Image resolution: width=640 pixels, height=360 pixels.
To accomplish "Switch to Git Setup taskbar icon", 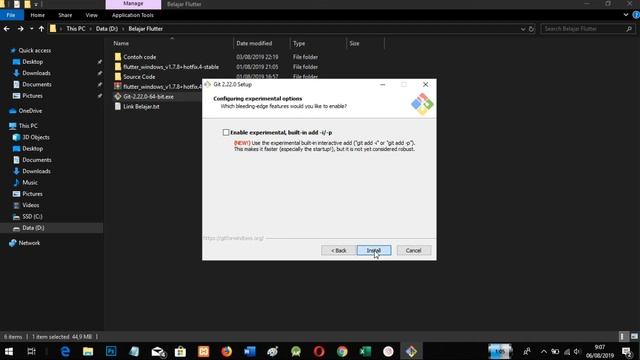I will point(411,351).
